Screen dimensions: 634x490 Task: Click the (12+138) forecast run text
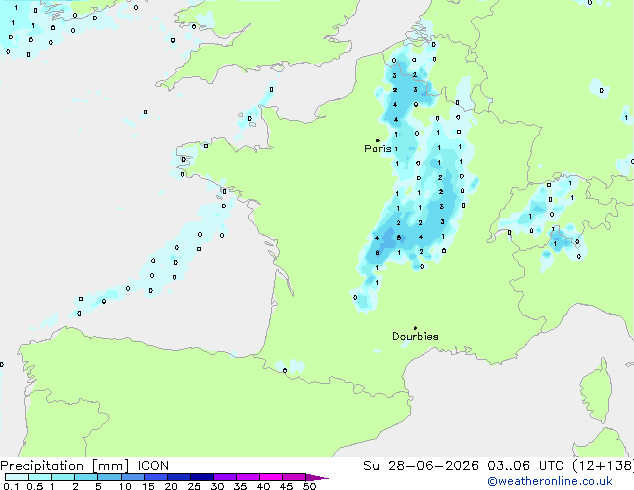coord(603,466)
